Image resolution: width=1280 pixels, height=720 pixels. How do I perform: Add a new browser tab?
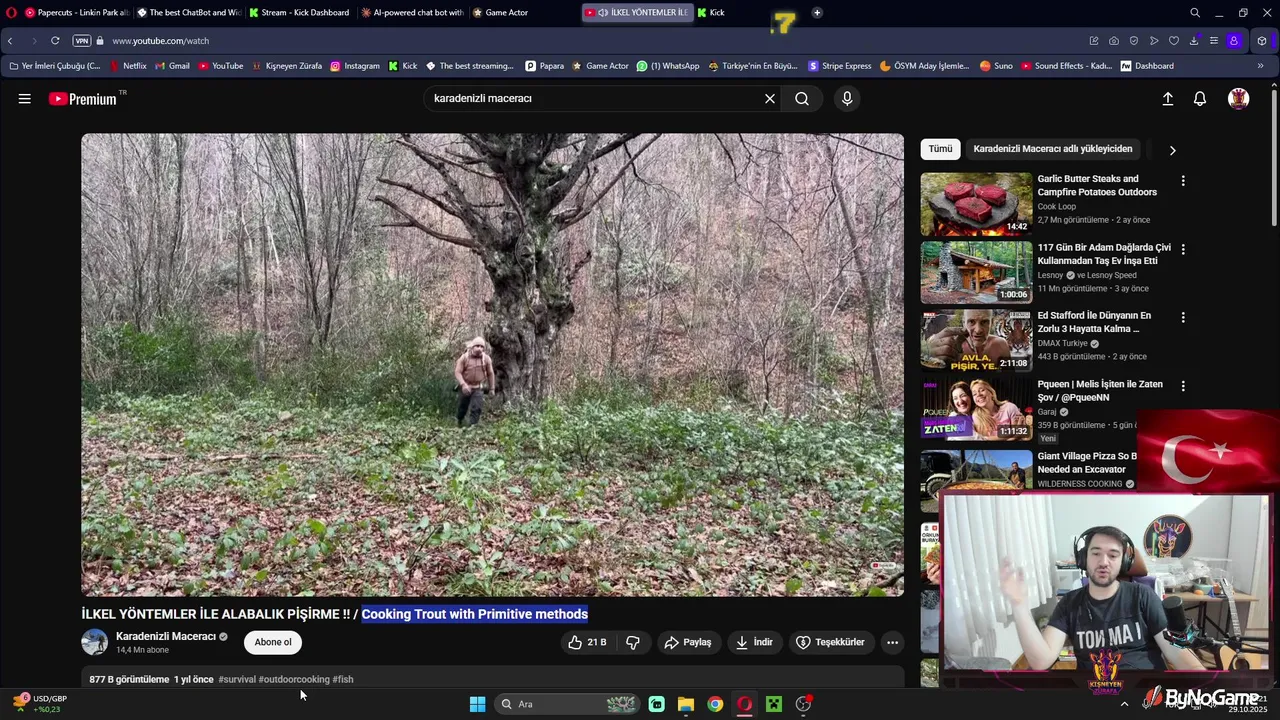[x=817, y=12]
